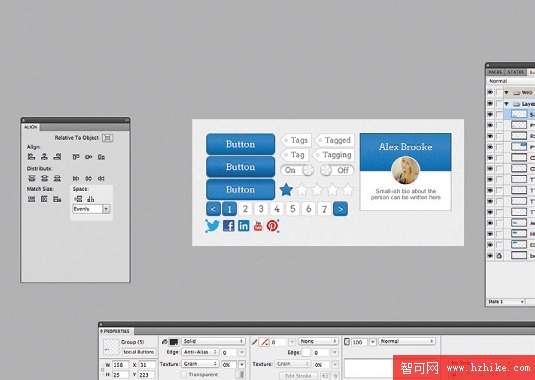This screenshot has height=380, width=535.
Task: Select the Pinterest social button
Action: click(x=272, y=226)
